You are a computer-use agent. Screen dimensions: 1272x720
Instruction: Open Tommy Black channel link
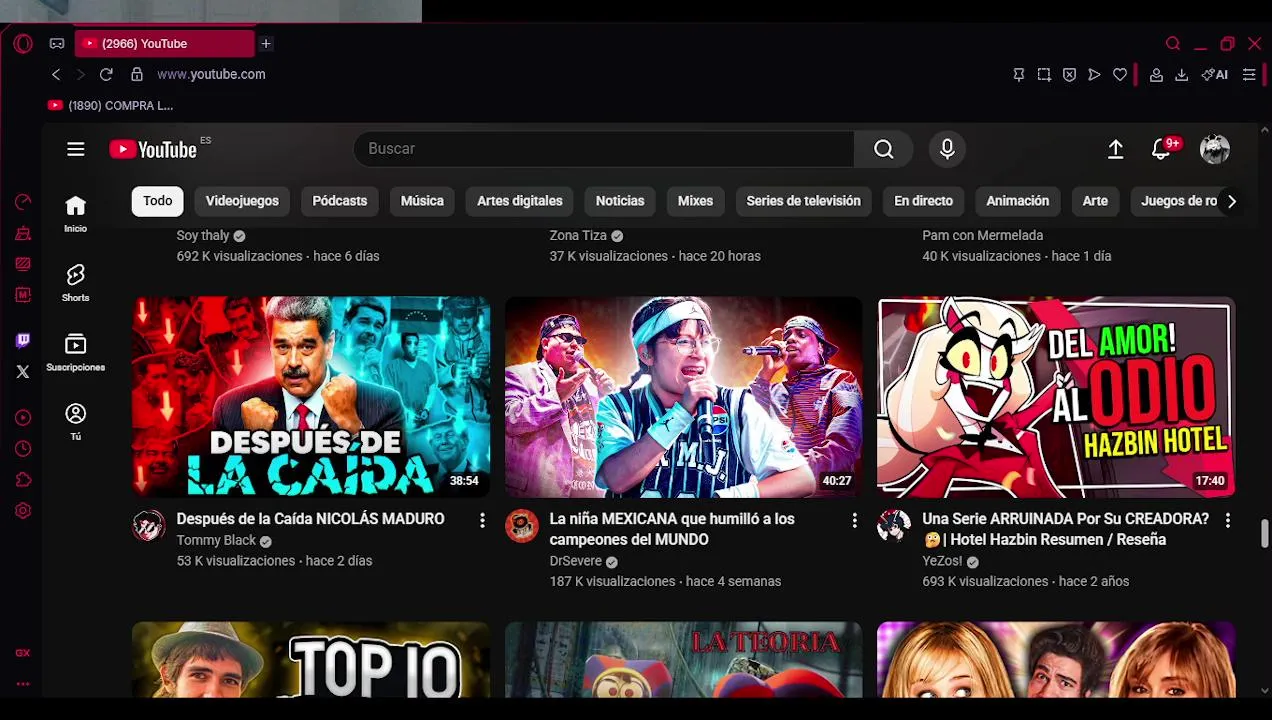[216, 541]
